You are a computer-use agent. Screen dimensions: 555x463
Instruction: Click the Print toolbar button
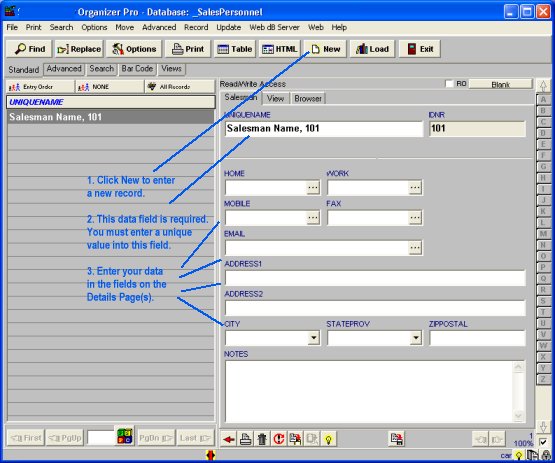pyautogui.click(x=188, y=49)
